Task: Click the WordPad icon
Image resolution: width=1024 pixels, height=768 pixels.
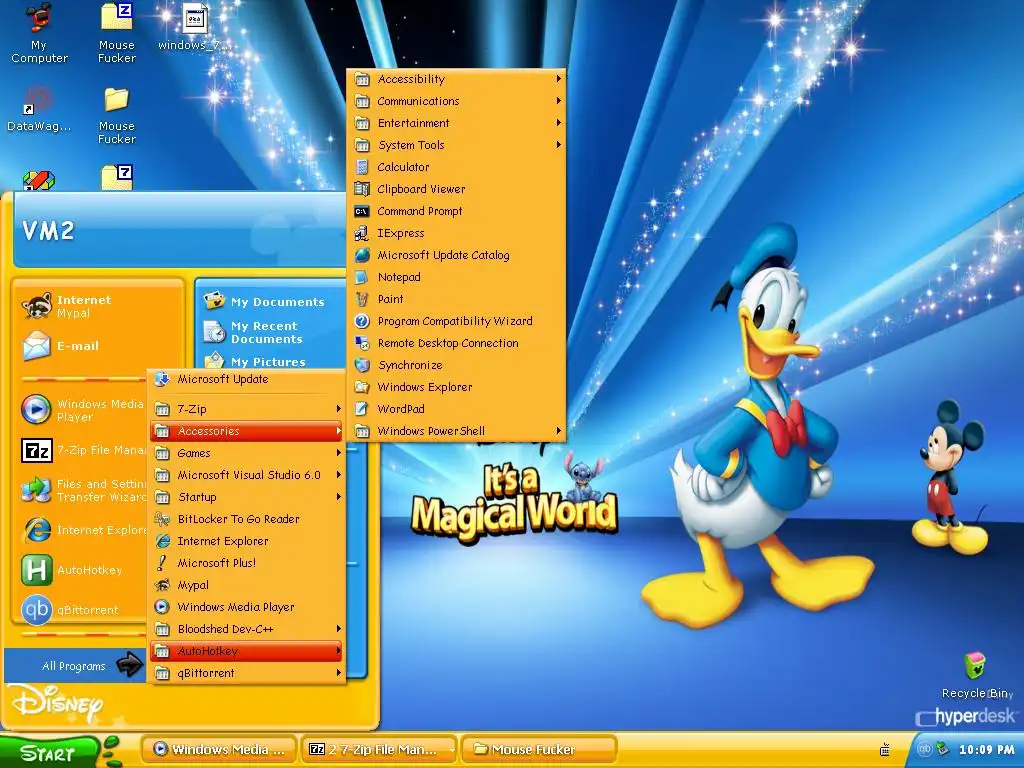Action: point(362,409)
